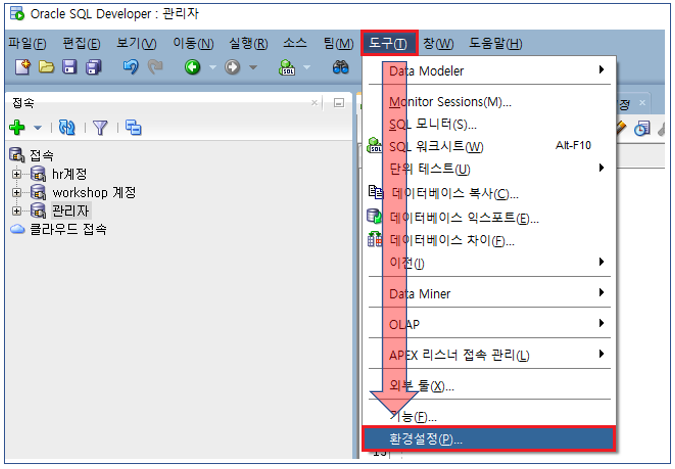This screenshot has height=469, width=675.
Task: Open the 보기(V) menu
Action: coord(136,43)
